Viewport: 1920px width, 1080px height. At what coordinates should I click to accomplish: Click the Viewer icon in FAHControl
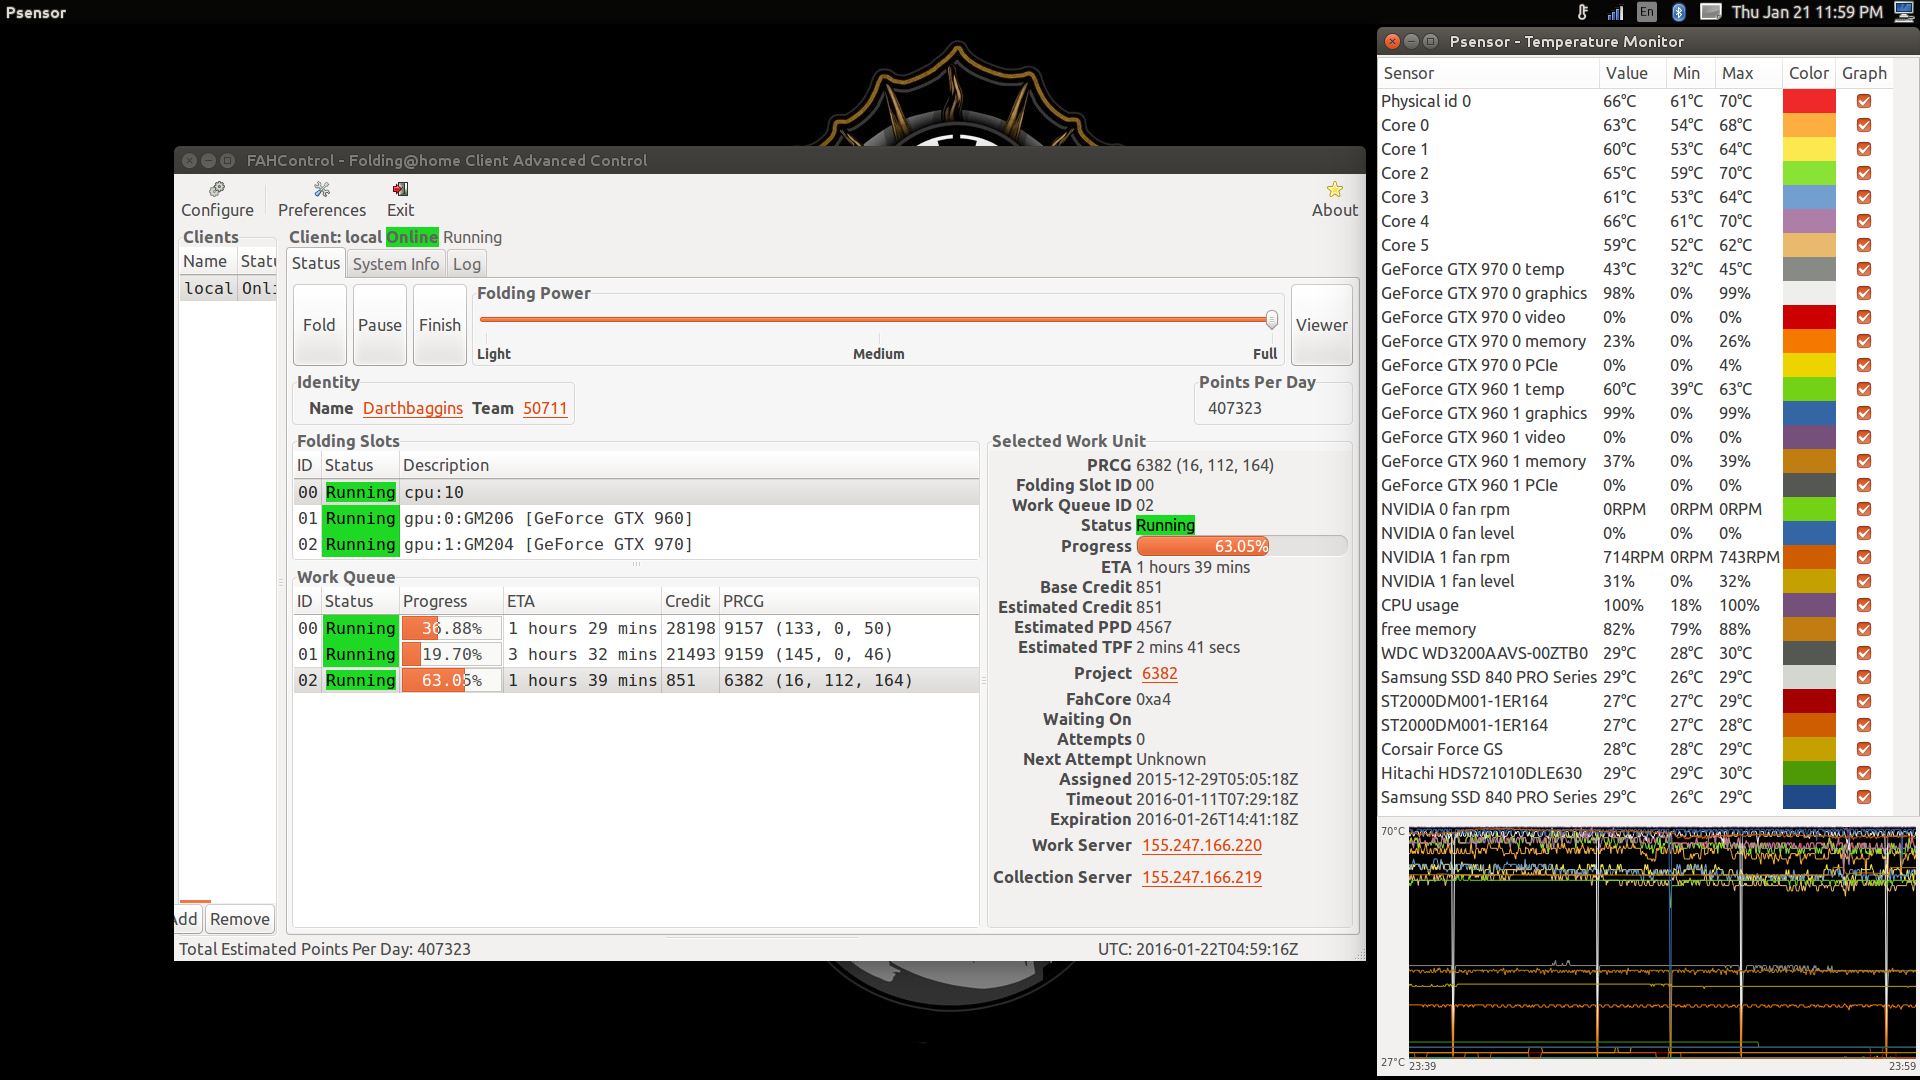(1320, 323)
